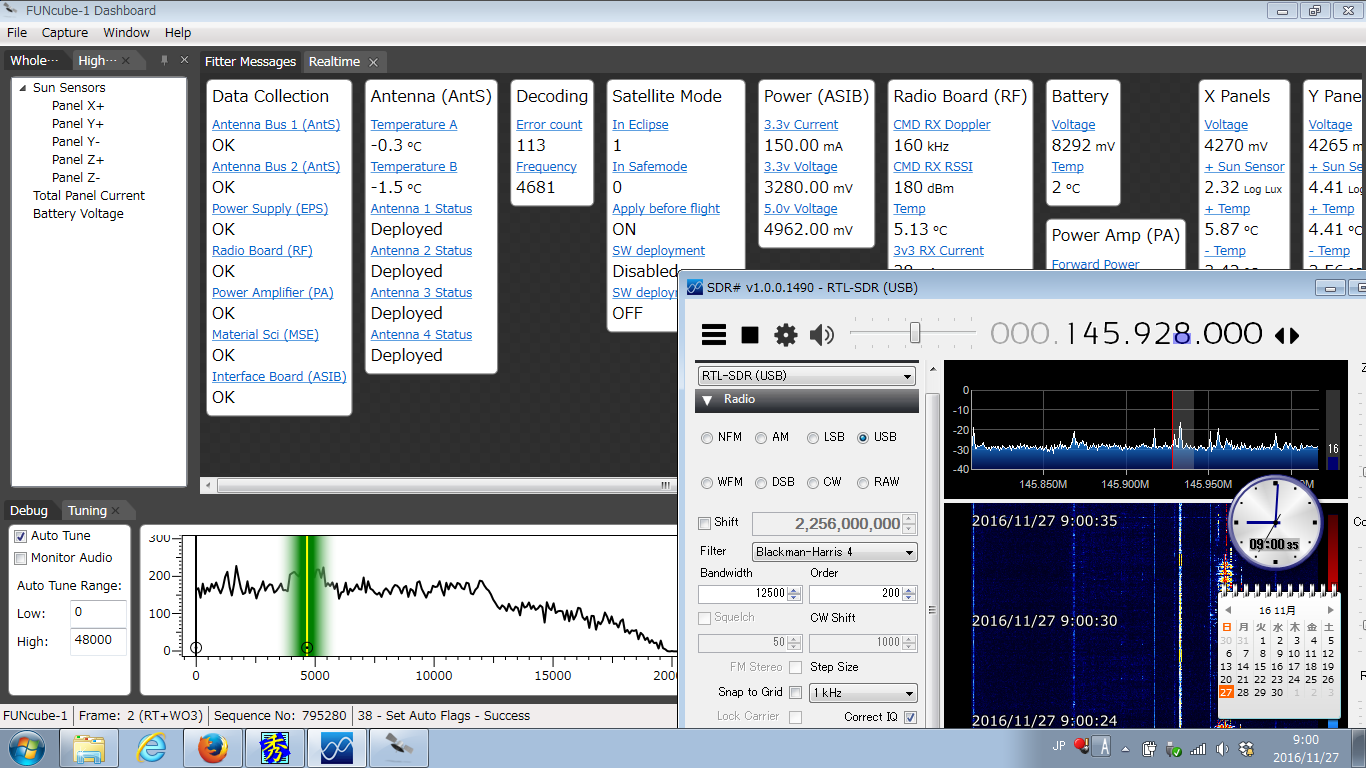Open the SDR# hamburger menu

pyautogui.click(x=713, y=335)
